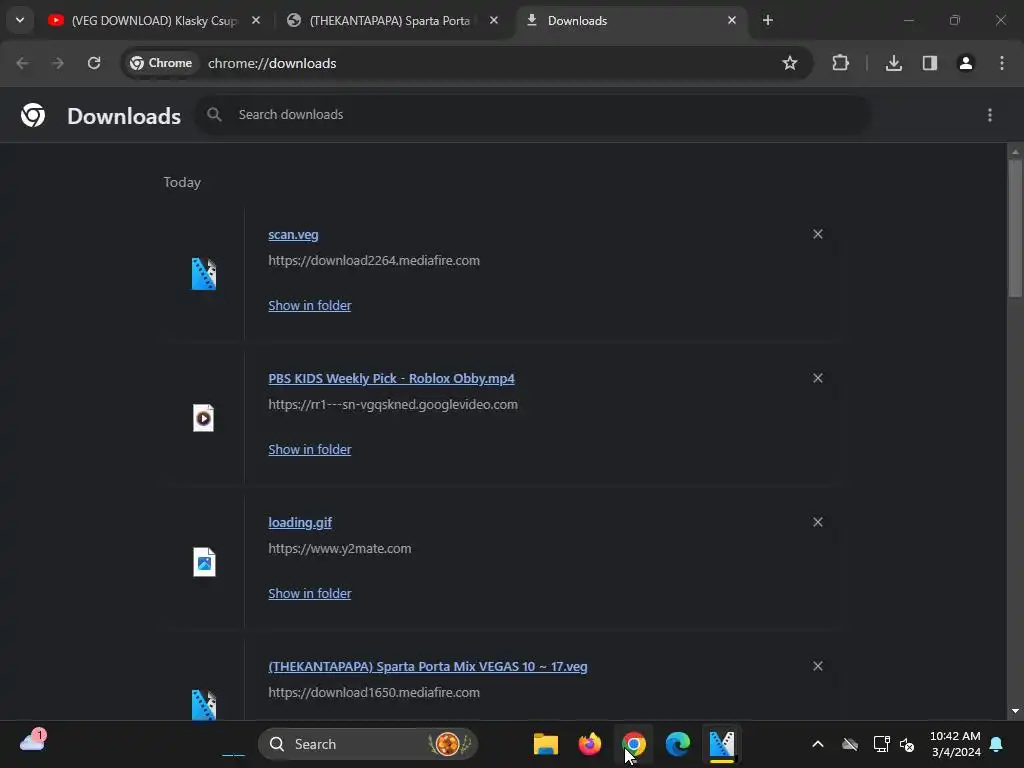Click the Search downloads field
Image resolution: width=1024 pixels, height=768 pixels.
coord(533,115)
